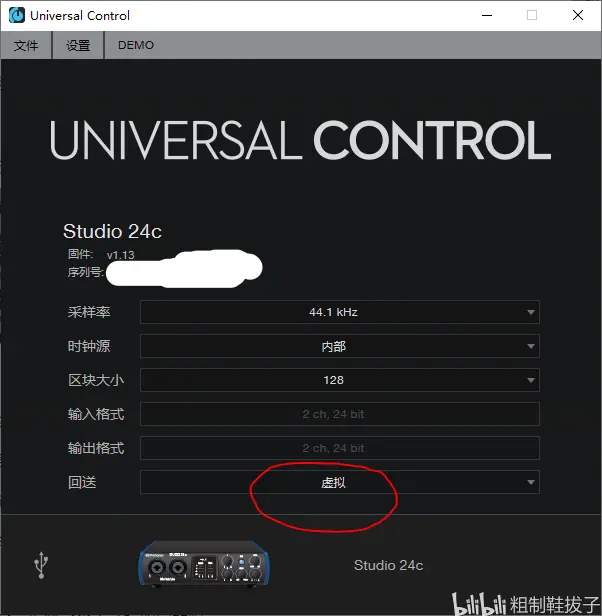Click the 时钟源 dropdown arrow
The width and height of the screenshot is (602, 616).
530,346
